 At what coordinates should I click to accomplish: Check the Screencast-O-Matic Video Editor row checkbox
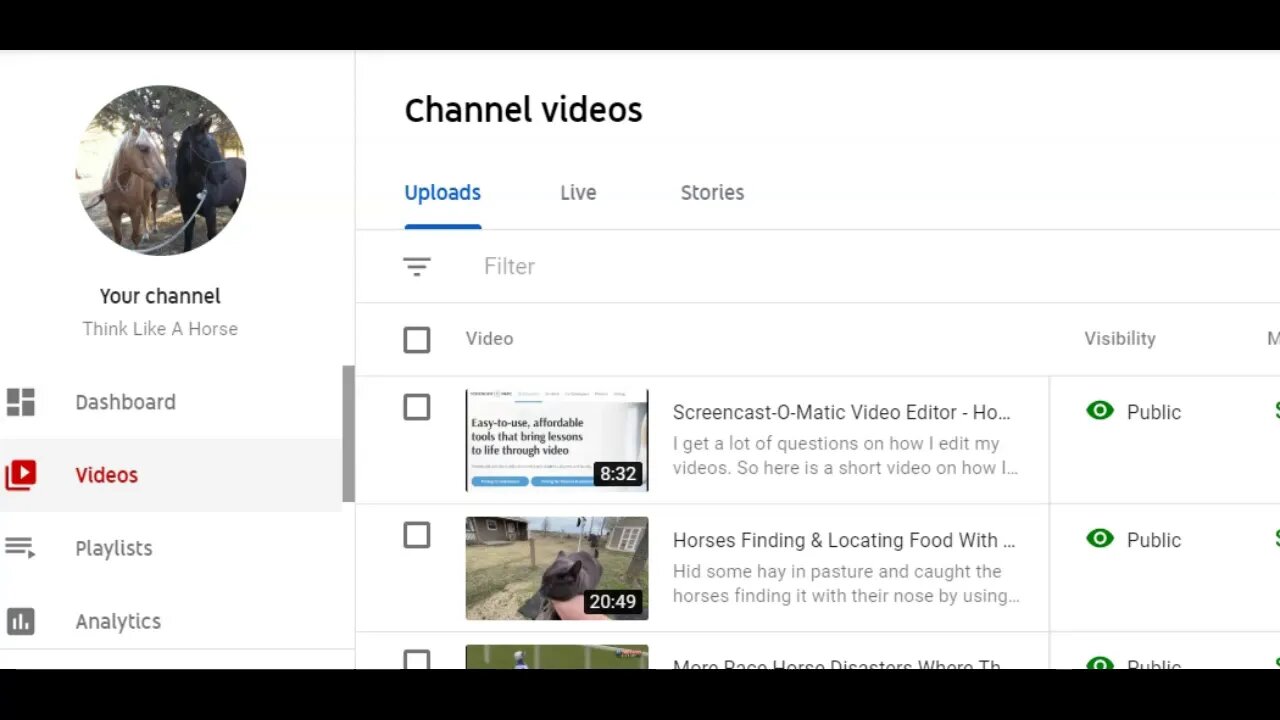tap(417, 408)
